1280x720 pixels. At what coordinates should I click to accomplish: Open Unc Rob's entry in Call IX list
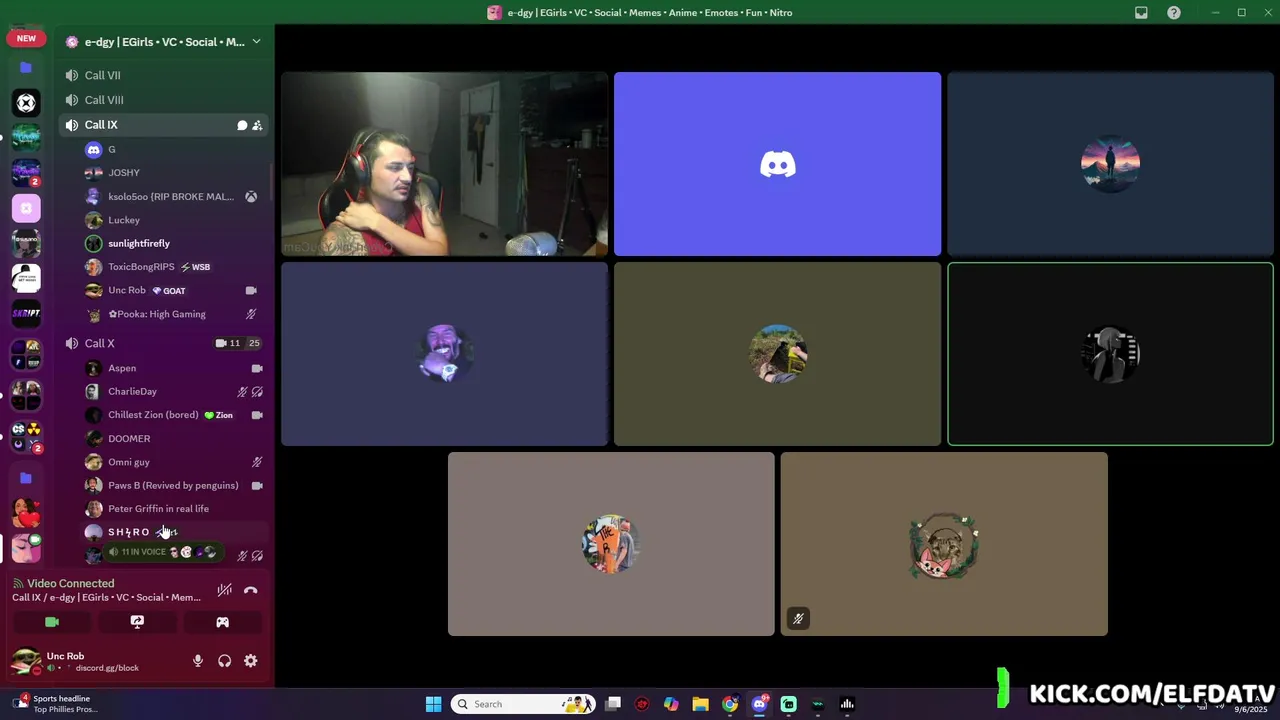tap(175, 290)
